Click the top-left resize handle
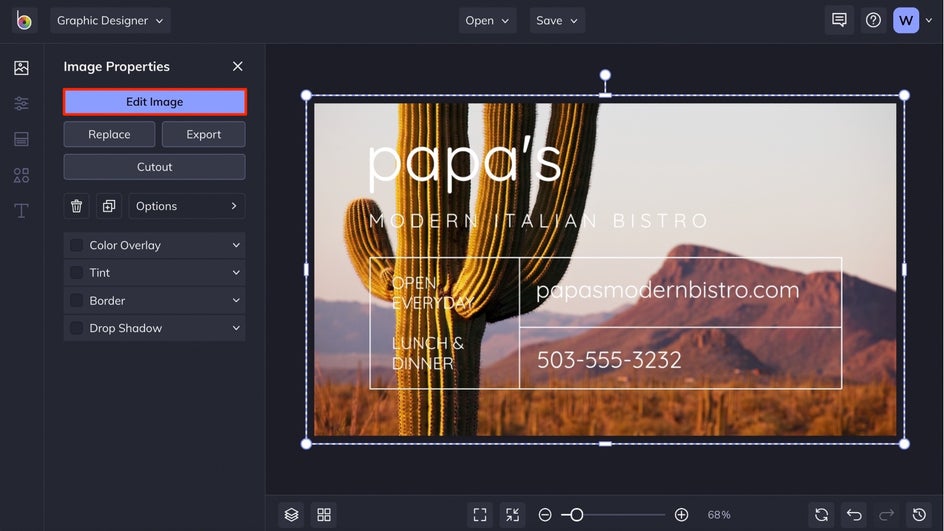The height and width of the screenshot is (531, 944). (x=306, y=95)
